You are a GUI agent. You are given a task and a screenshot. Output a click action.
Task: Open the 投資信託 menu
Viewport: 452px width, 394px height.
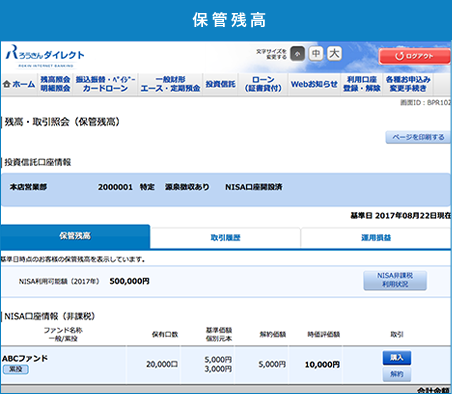tap(220, 84)
